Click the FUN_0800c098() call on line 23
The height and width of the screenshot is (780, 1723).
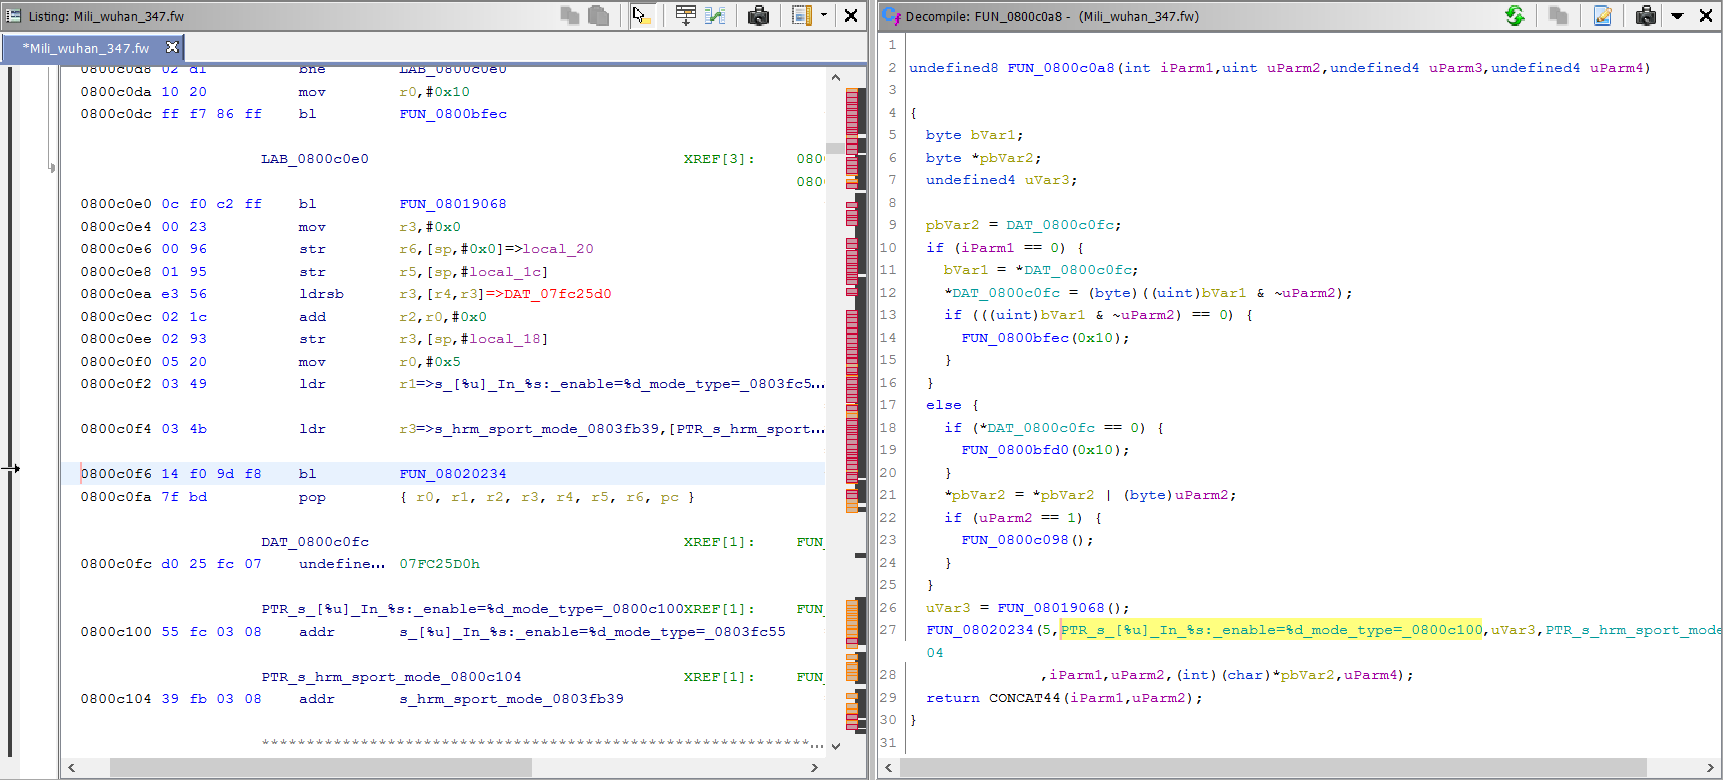click(x=1027, y=540)
